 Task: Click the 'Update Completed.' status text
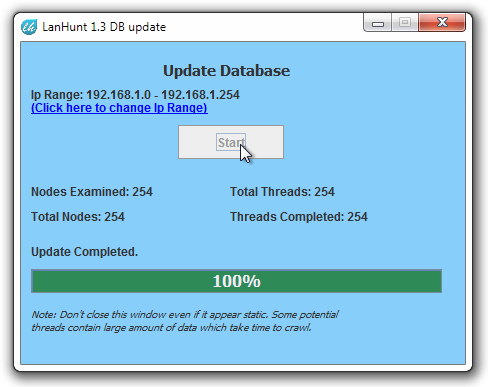[84, 252]
